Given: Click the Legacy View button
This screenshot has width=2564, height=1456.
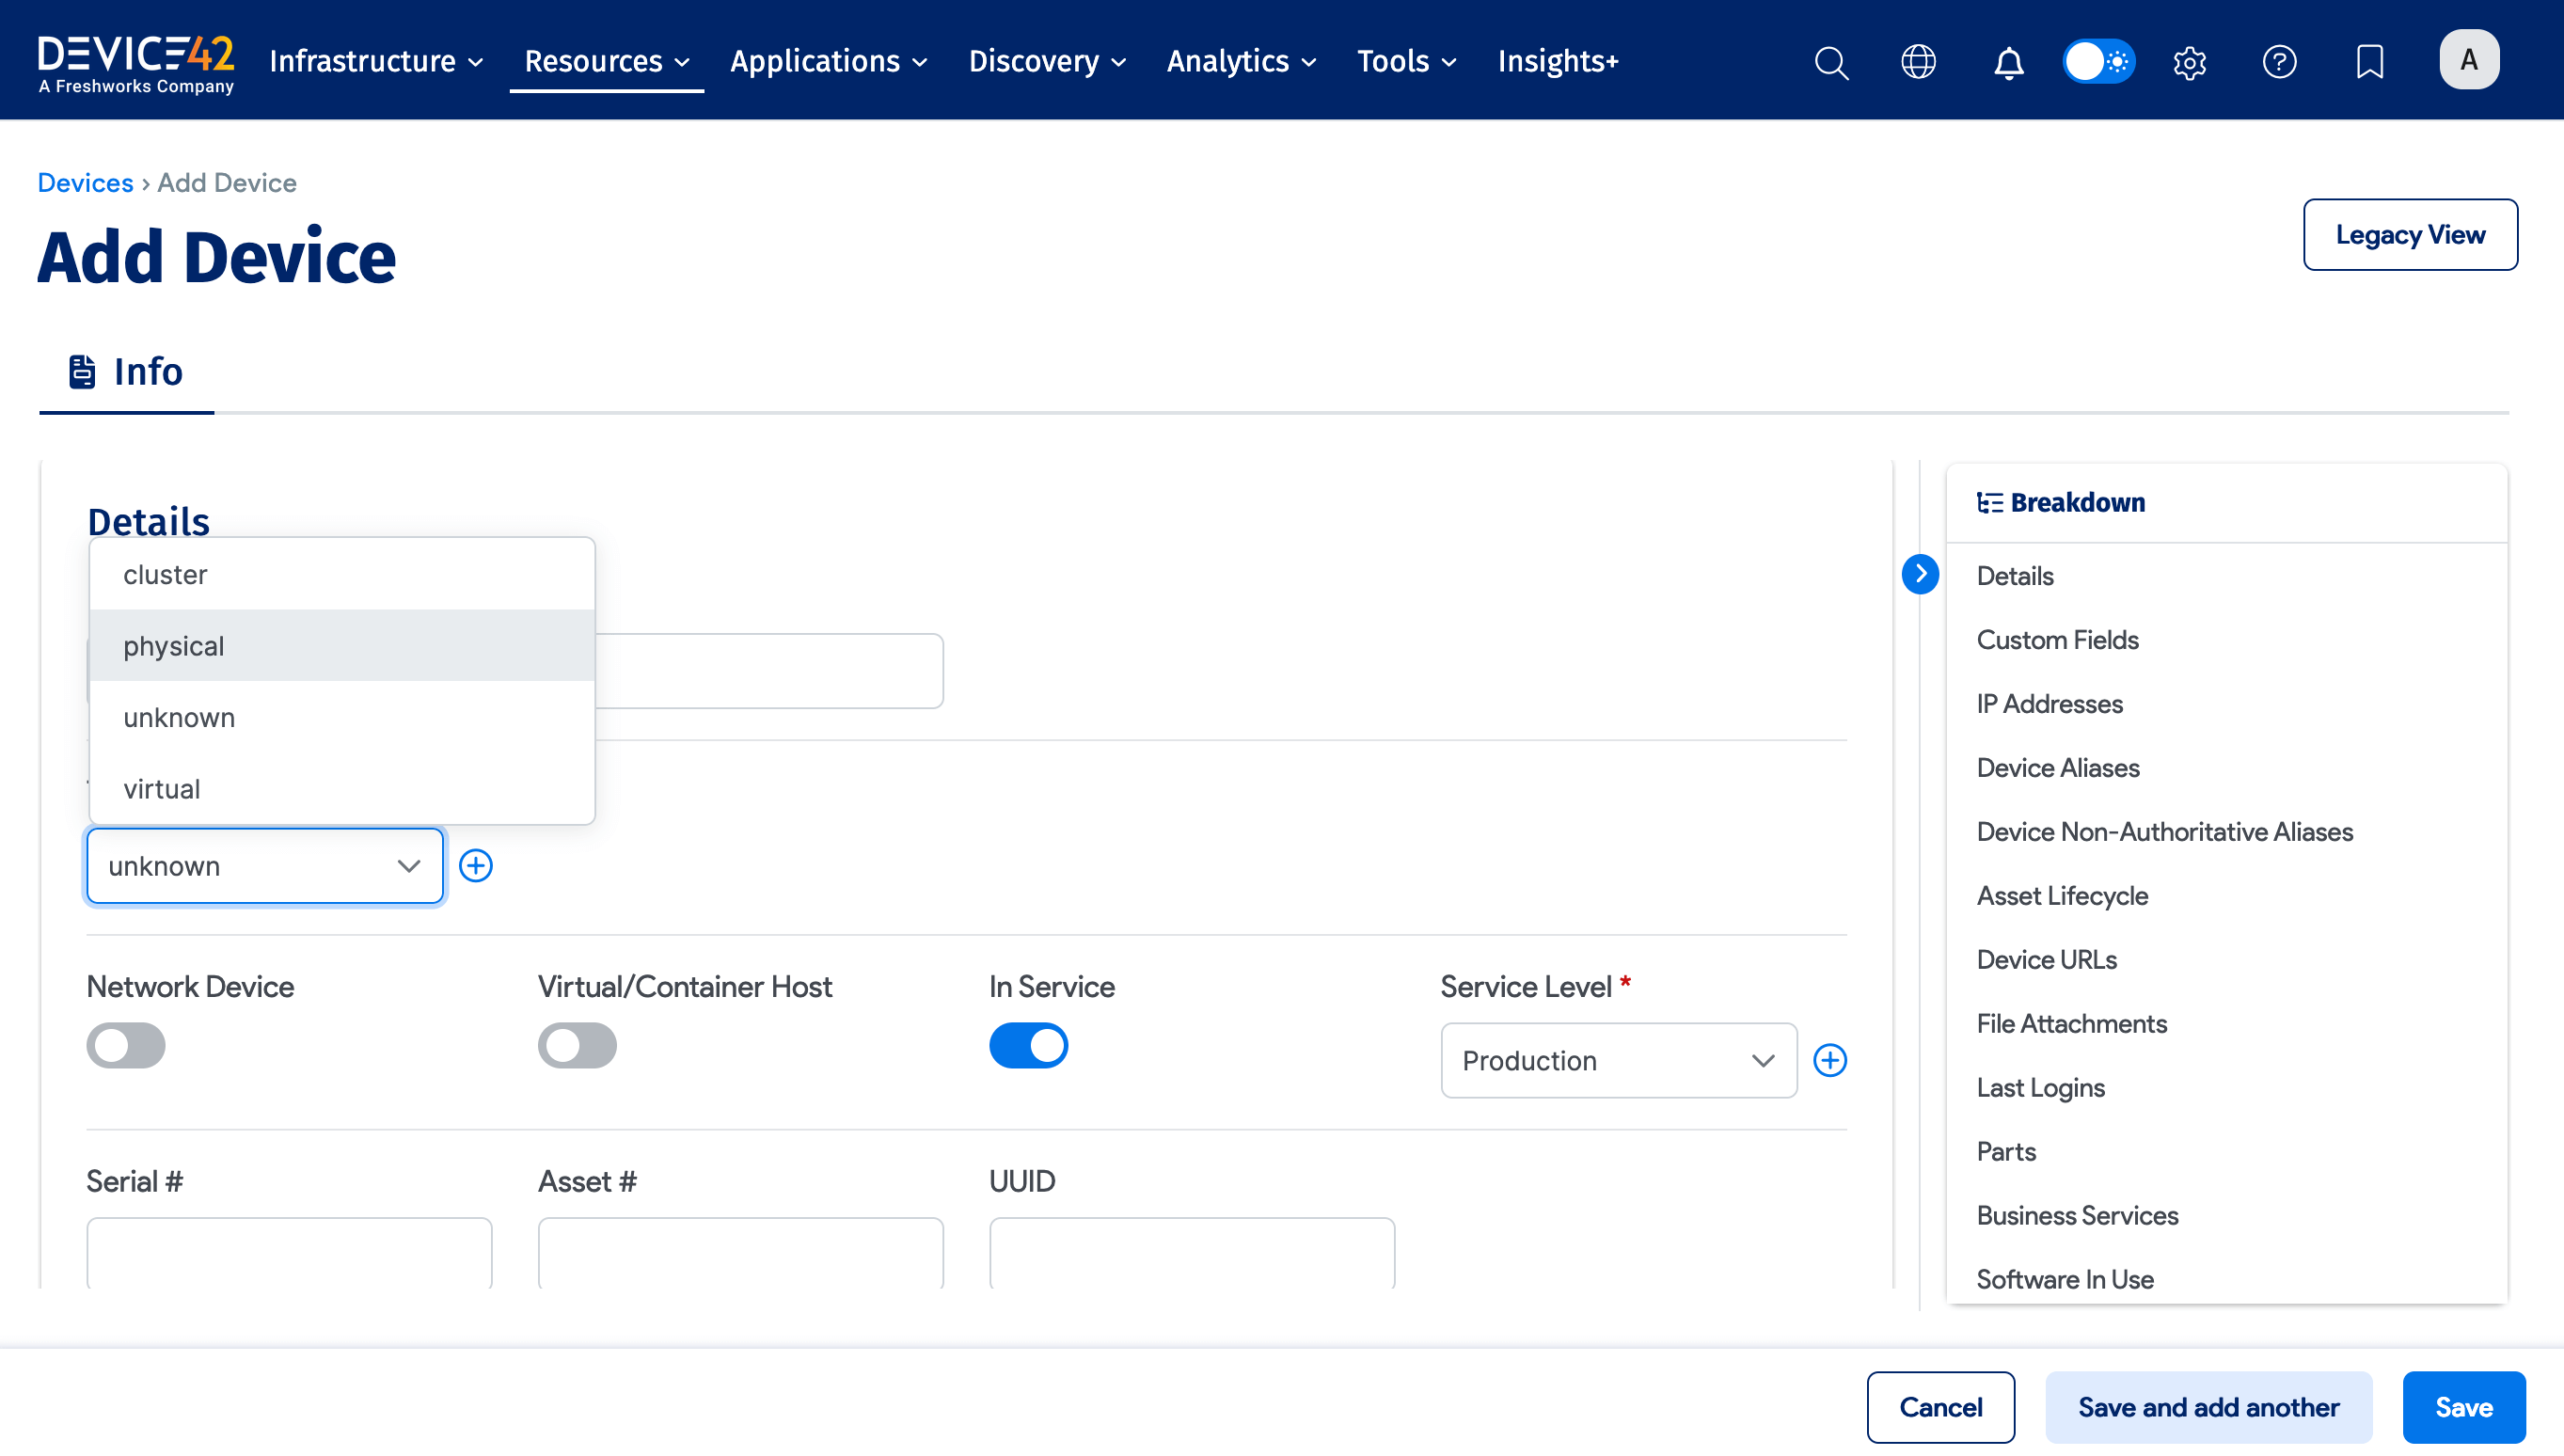Looking at the screenshot, I should click(2409, 235).
